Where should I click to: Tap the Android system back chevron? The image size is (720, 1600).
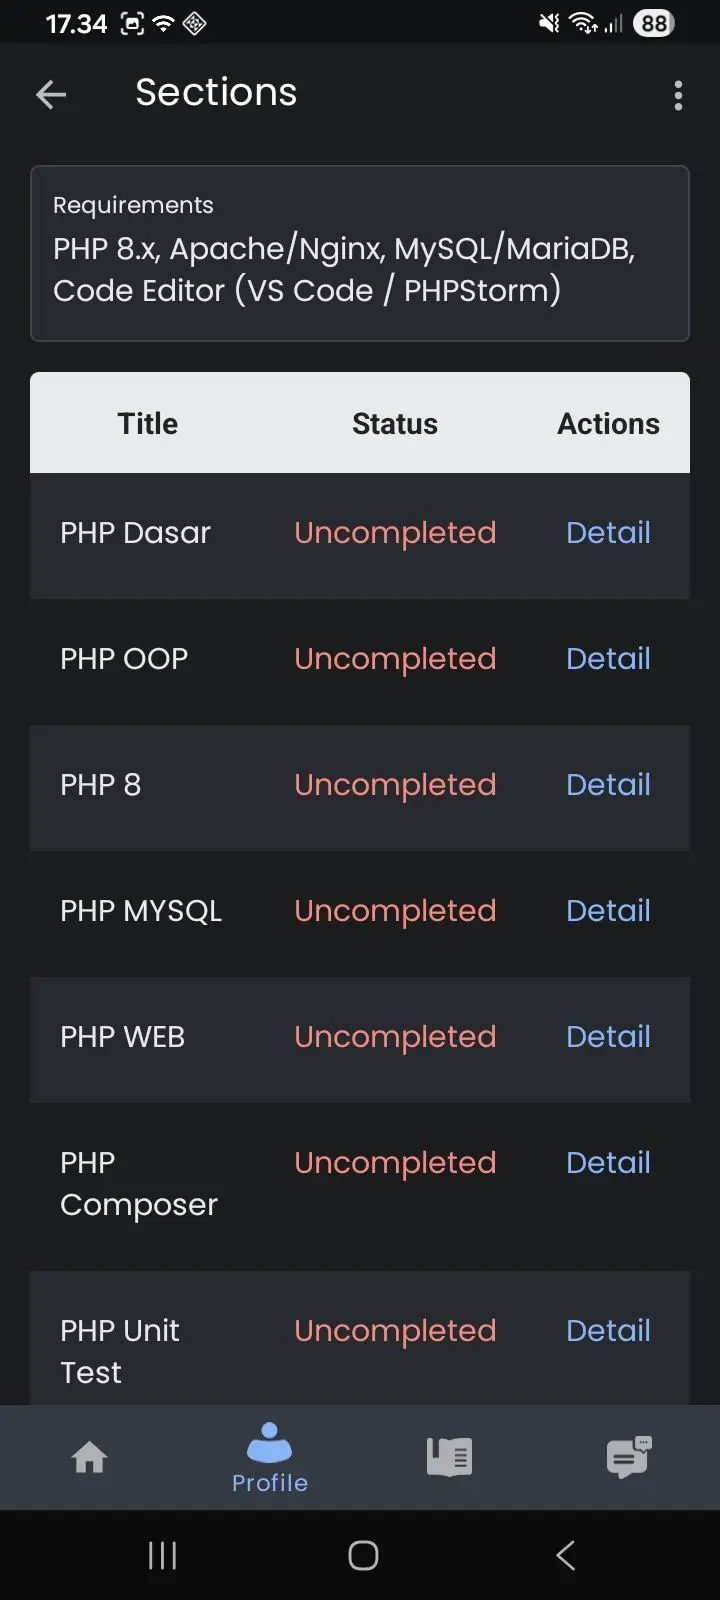[x=565, y=1555]
